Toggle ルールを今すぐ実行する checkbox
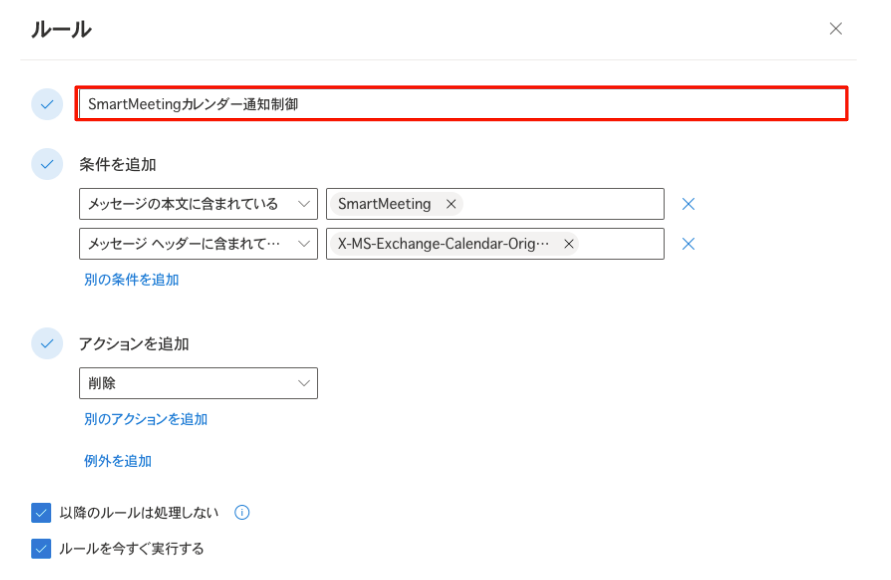 pos(41,549)
